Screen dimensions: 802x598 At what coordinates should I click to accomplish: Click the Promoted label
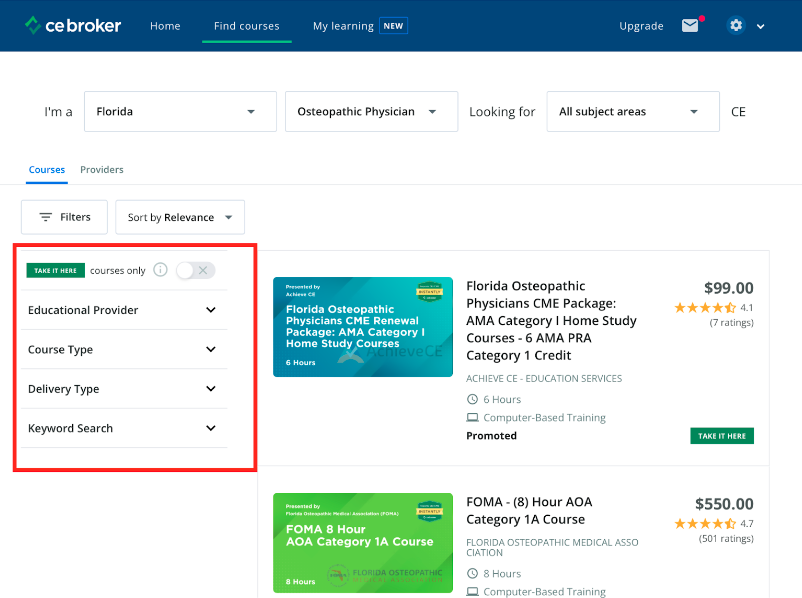point(492,436)
